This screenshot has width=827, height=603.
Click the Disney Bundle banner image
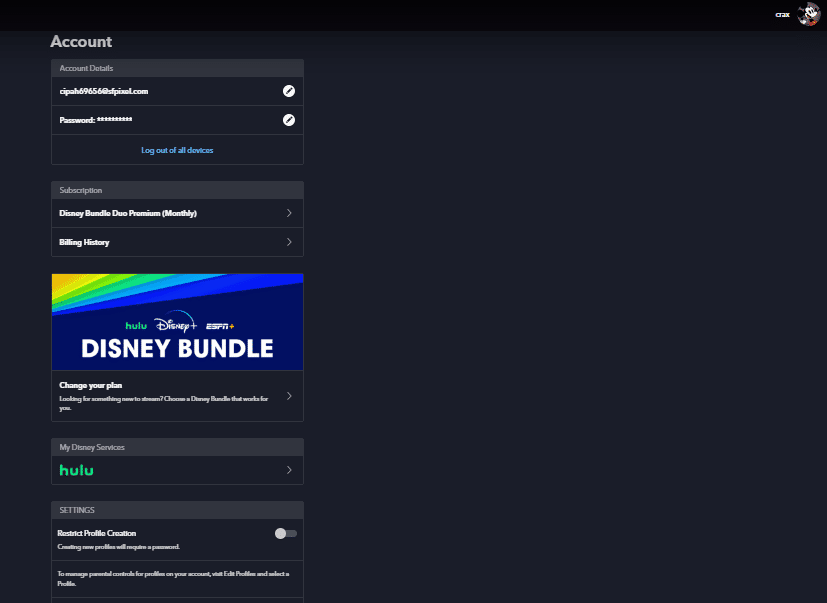click(177, 322)
